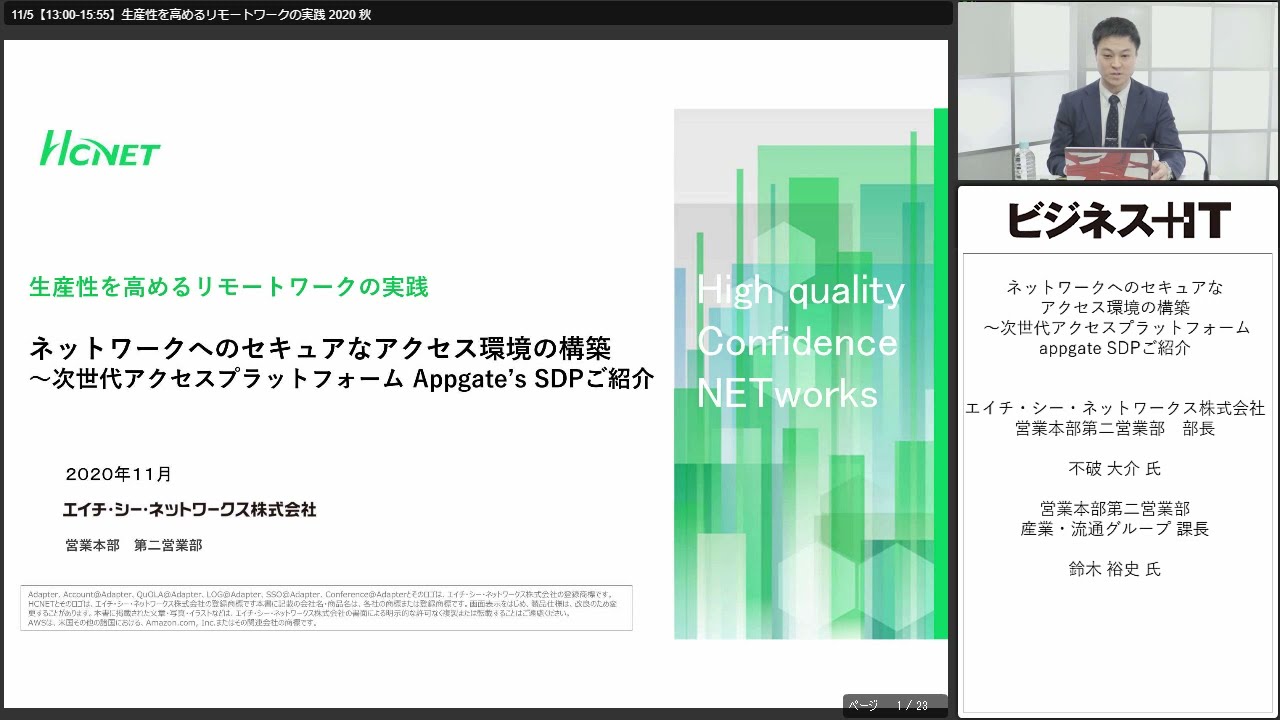Click 産業・流通グループ 課長 in the info panel

click(1115, 528)
